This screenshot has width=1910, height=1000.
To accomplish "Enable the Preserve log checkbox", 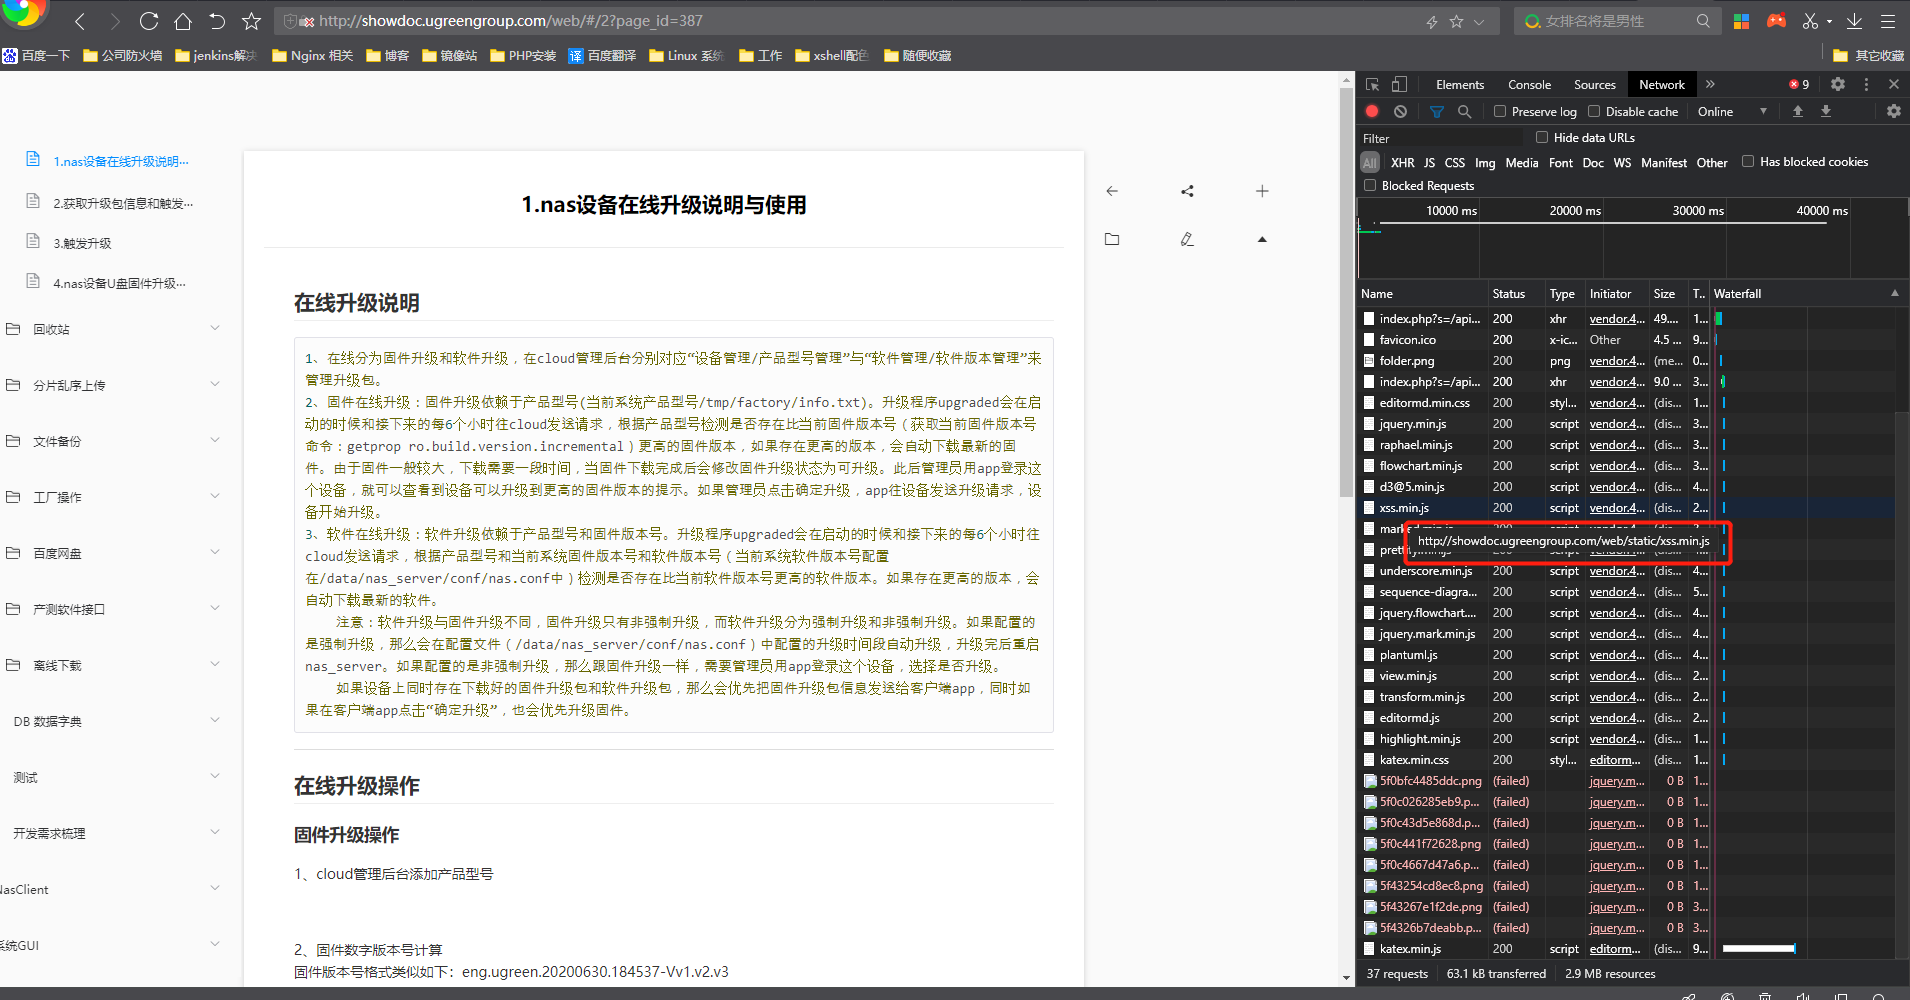I will (1499, 111).
